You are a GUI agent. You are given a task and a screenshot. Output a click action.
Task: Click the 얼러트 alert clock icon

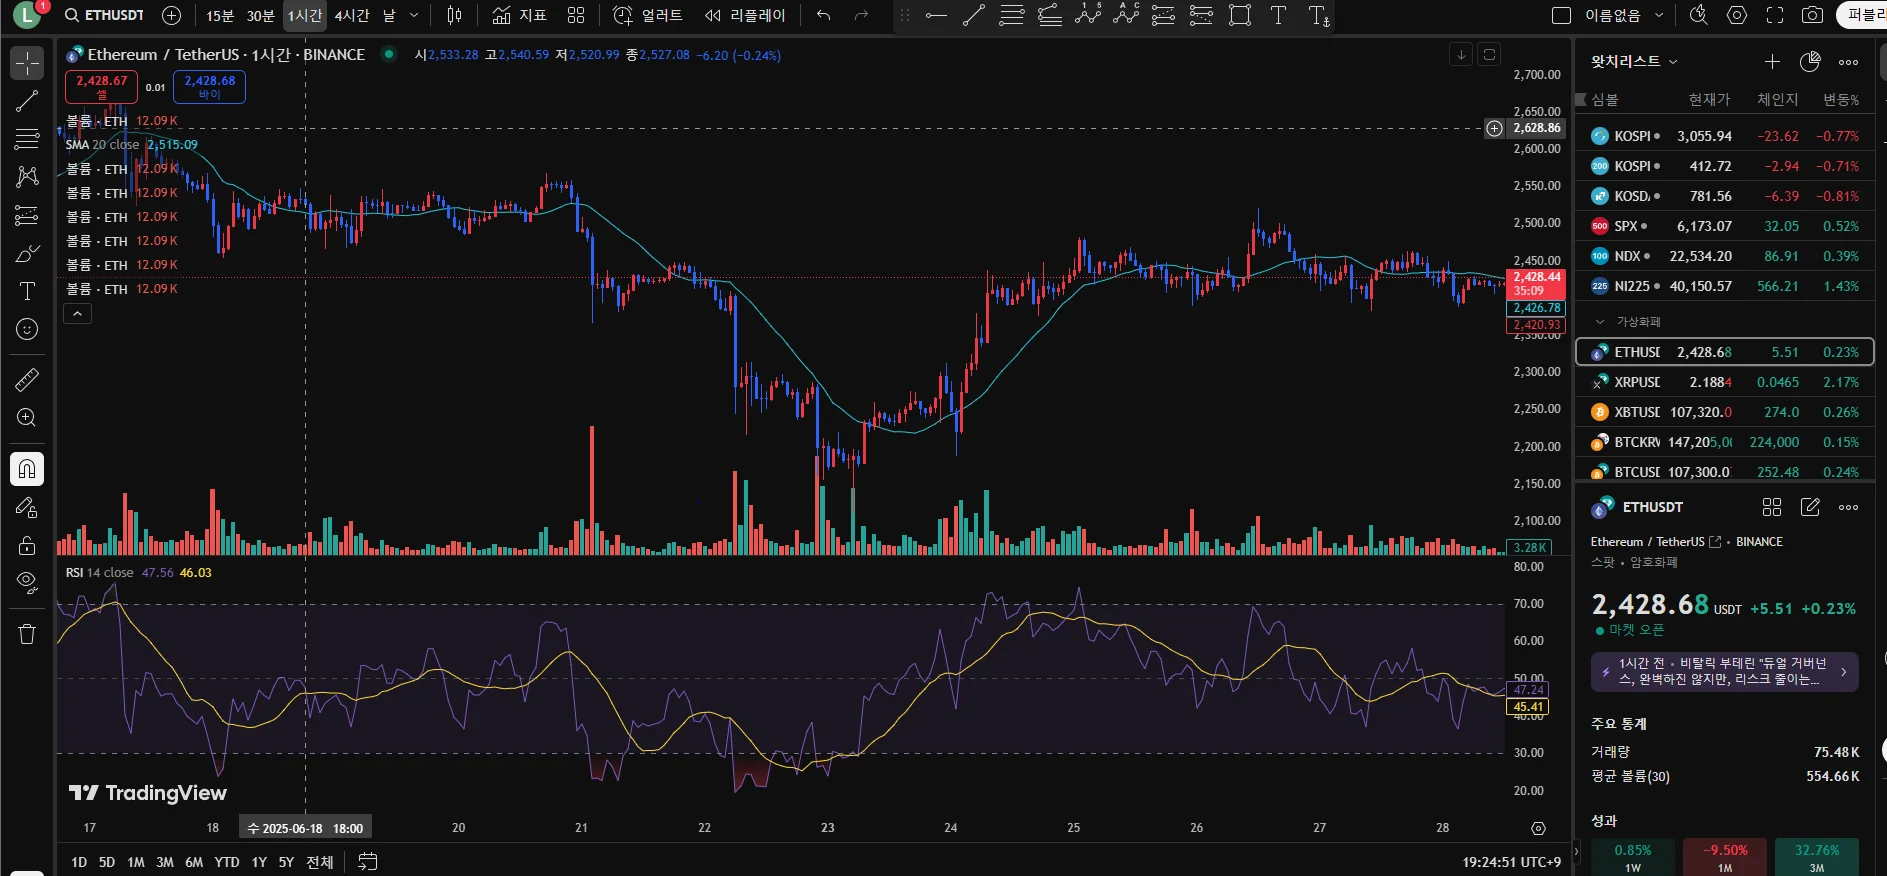tap(623, 15)
